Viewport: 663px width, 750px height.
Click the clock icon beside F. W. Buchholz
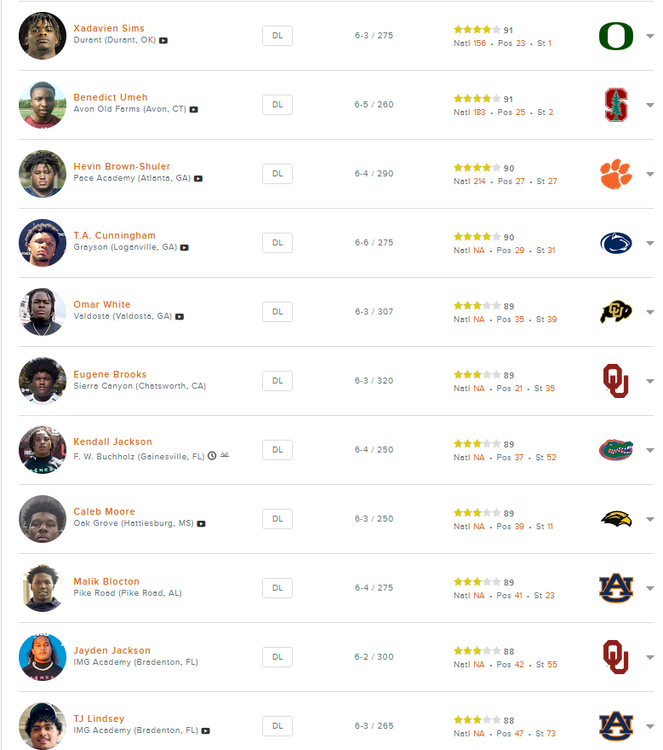pos(212,456)
